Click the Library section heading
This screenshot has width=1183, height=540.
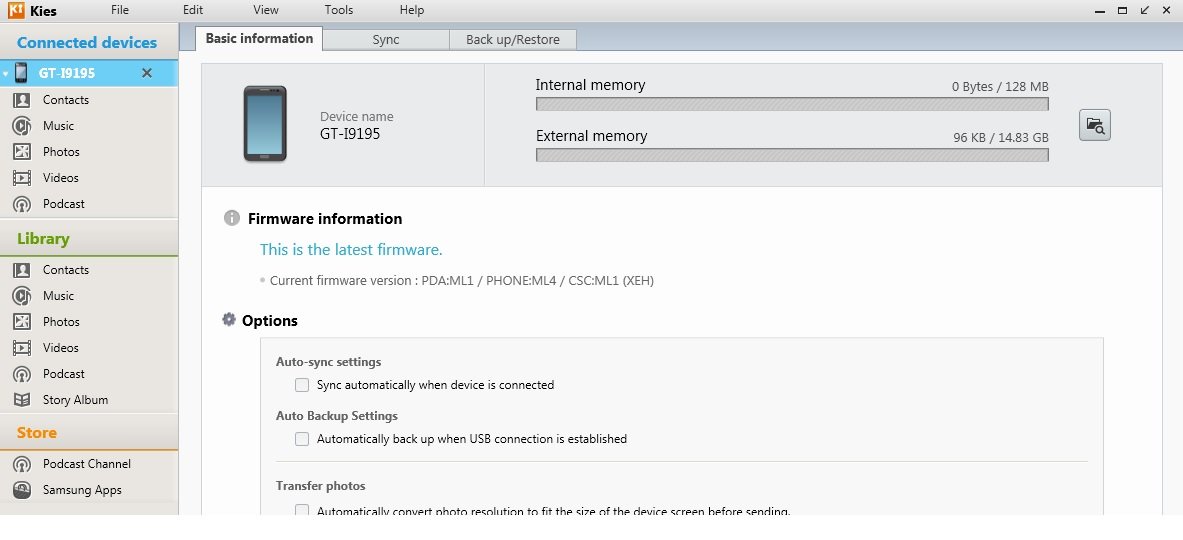(43, 238)
